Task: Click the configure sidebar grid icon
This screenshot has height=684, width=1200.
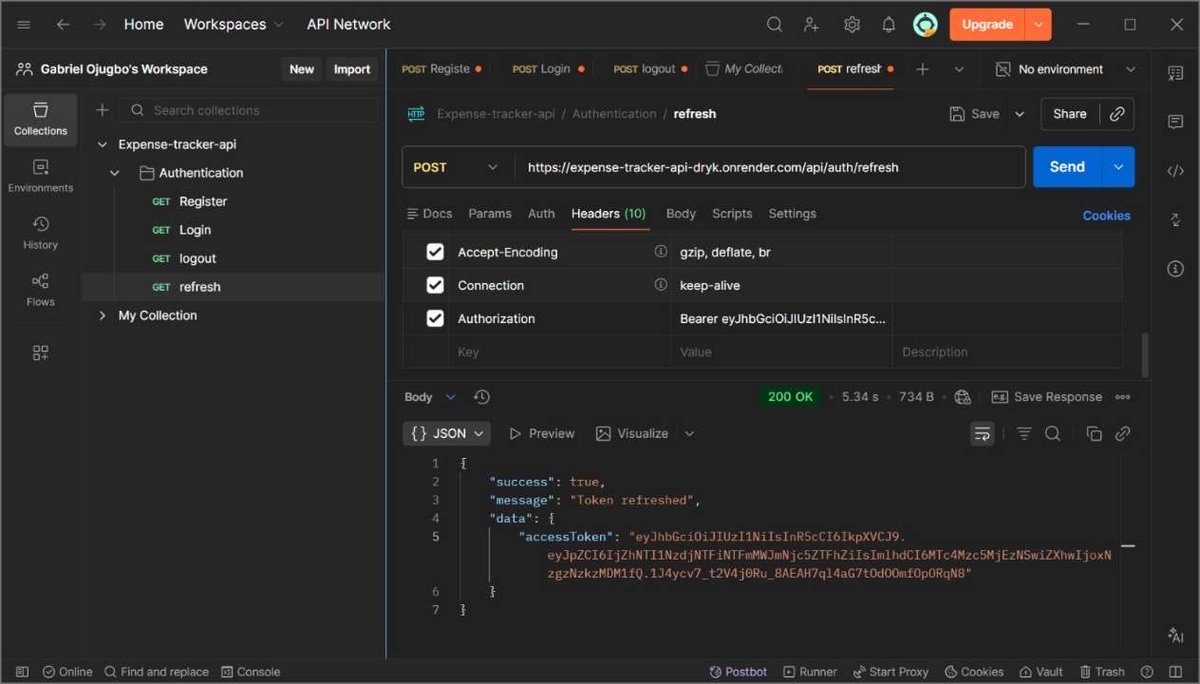Action: tap(41, 353)
